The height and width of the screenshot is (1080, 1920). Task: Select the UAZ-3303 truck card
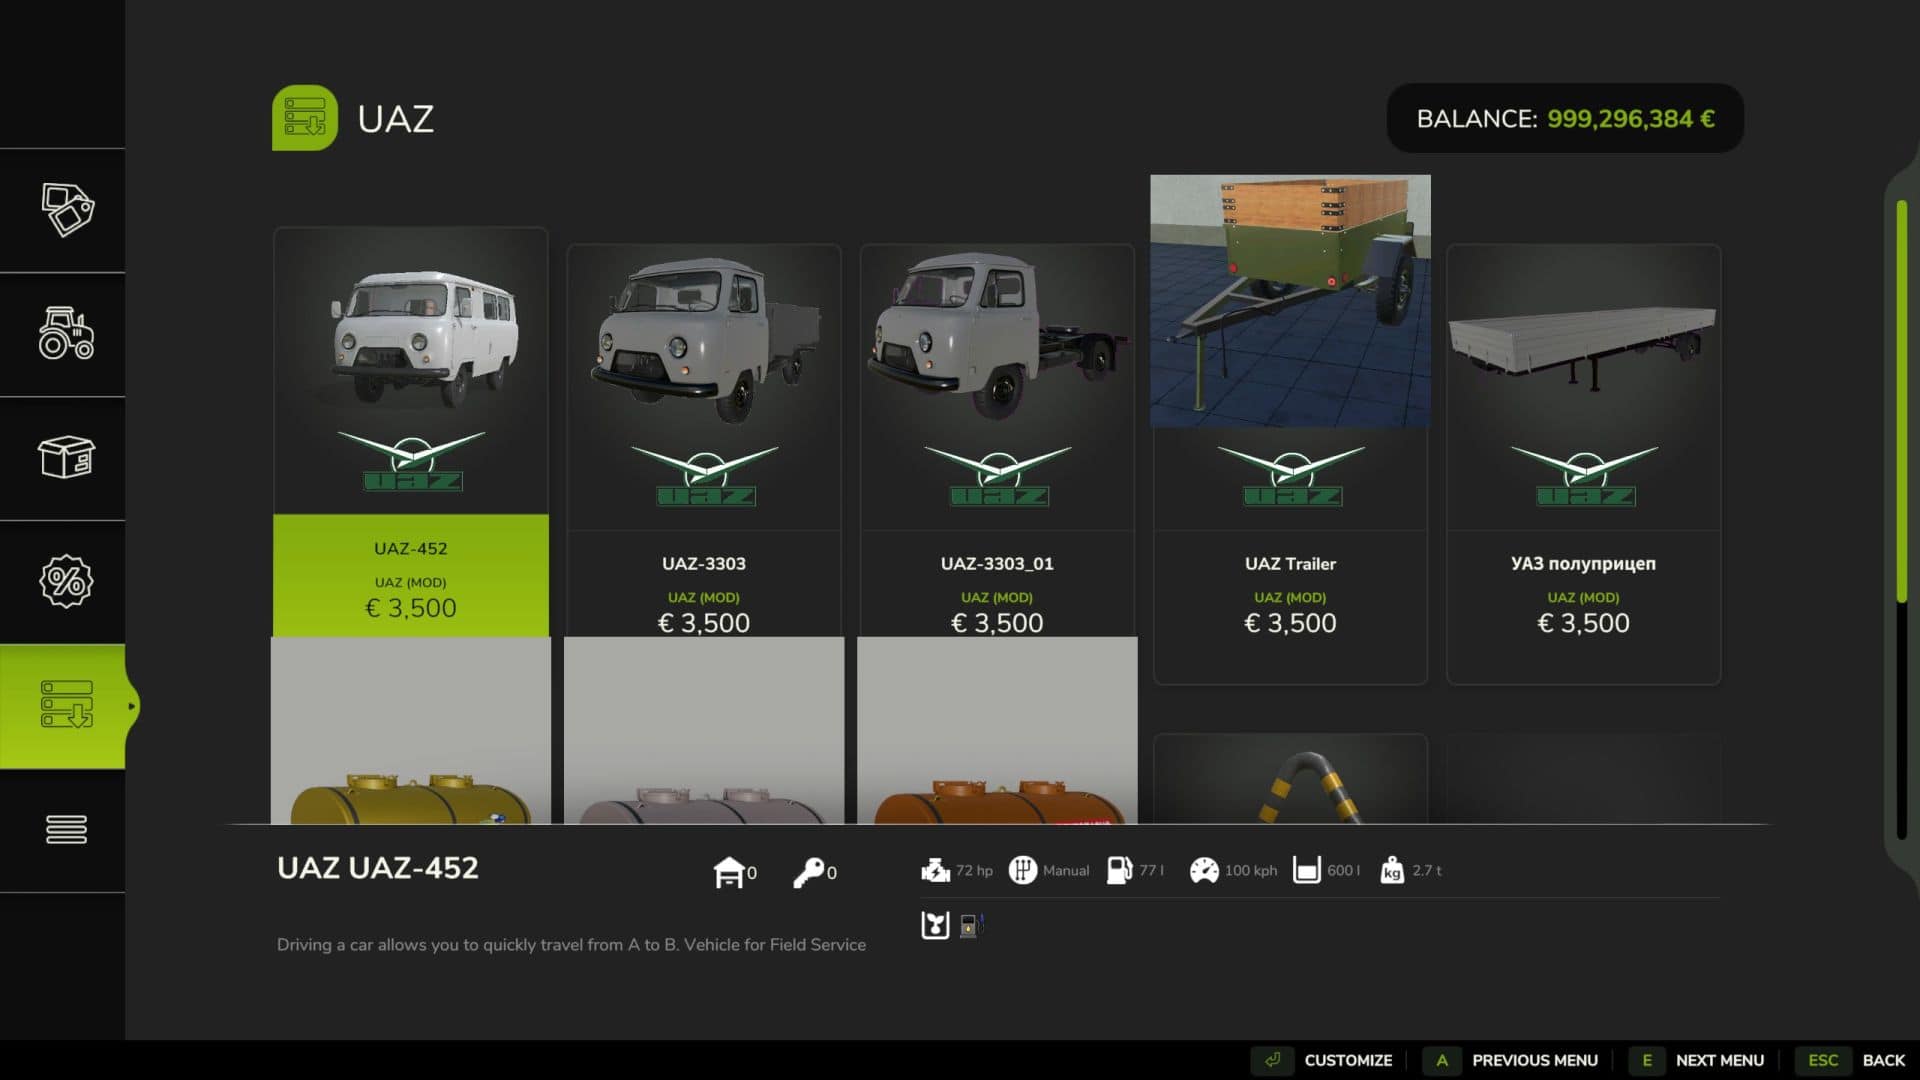(703, 440)
